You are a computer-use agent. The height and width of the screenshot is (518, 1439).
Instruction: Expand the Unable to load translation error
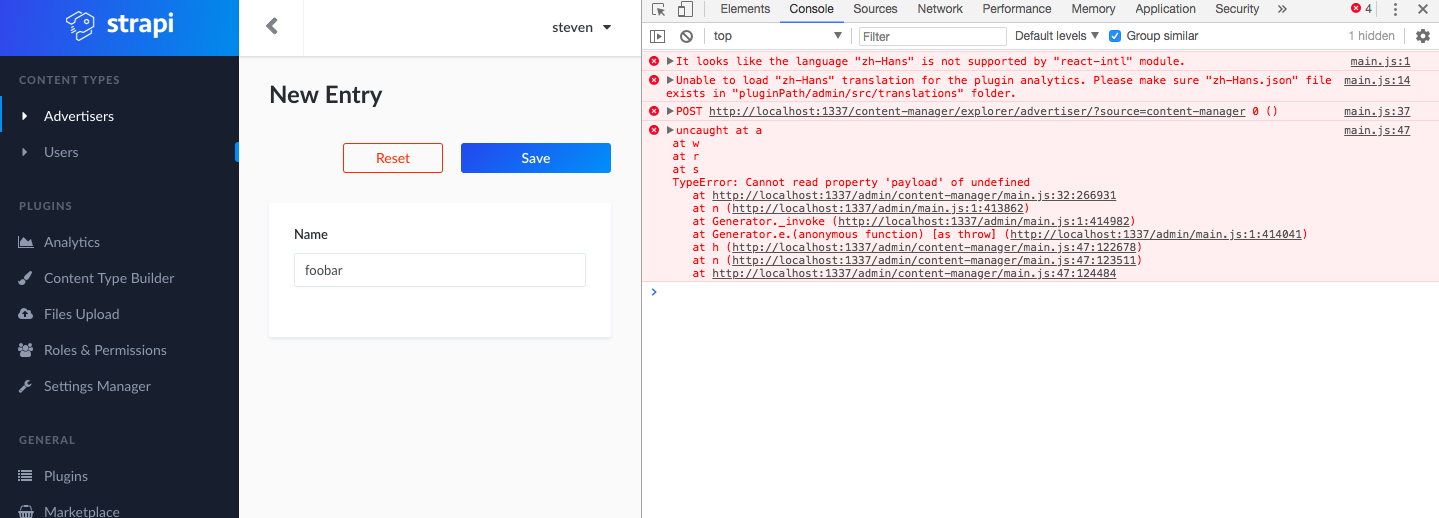pos(671,80)
